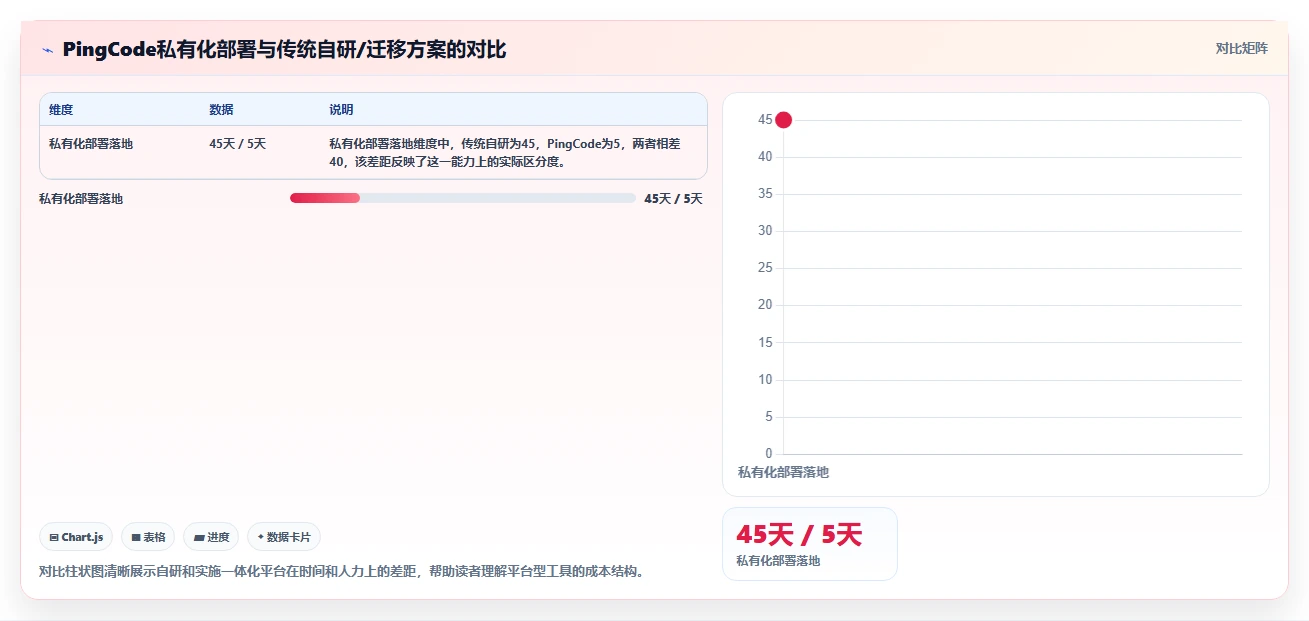Click the 数据 column header
This screenshot has width=1309, height=621.
pyautogui.click(x=221, y=110)
